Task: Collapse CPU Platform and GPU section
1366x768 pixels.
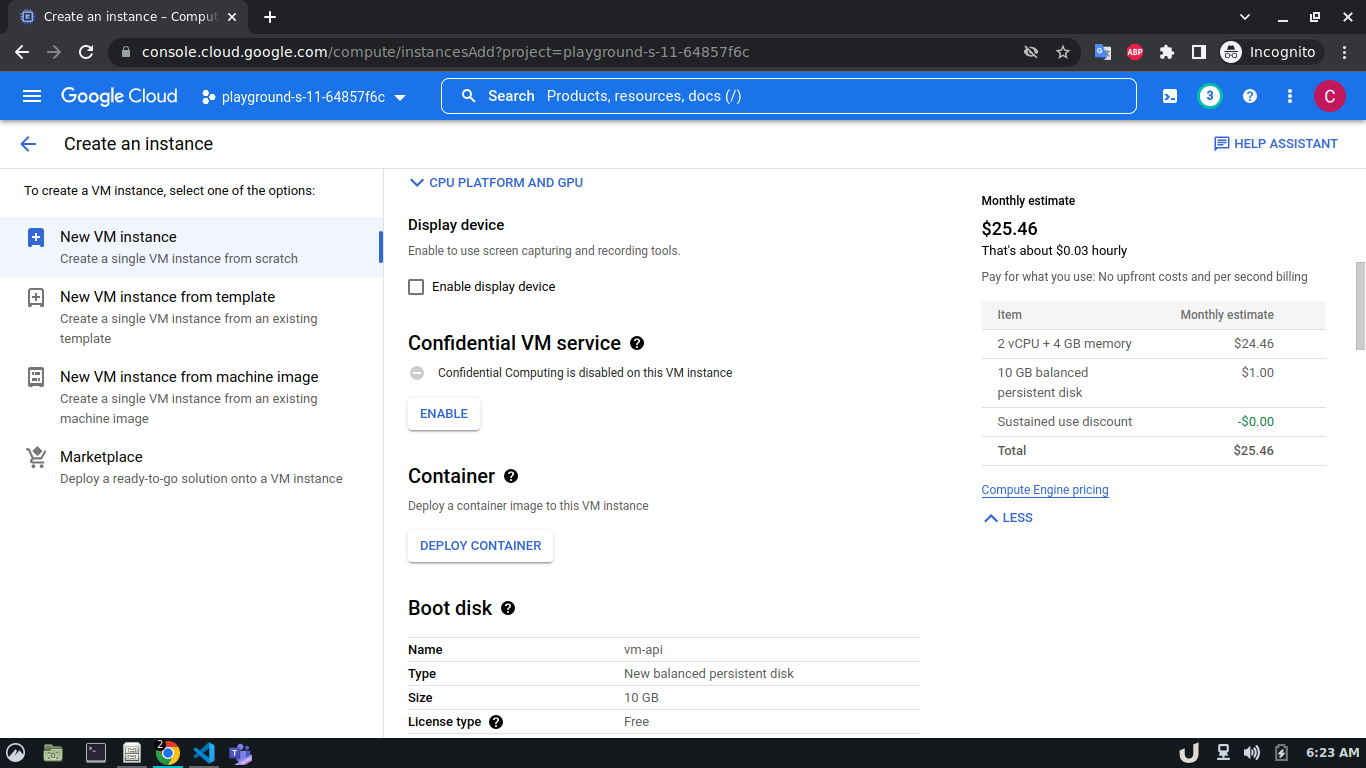Action: [496, 183]
